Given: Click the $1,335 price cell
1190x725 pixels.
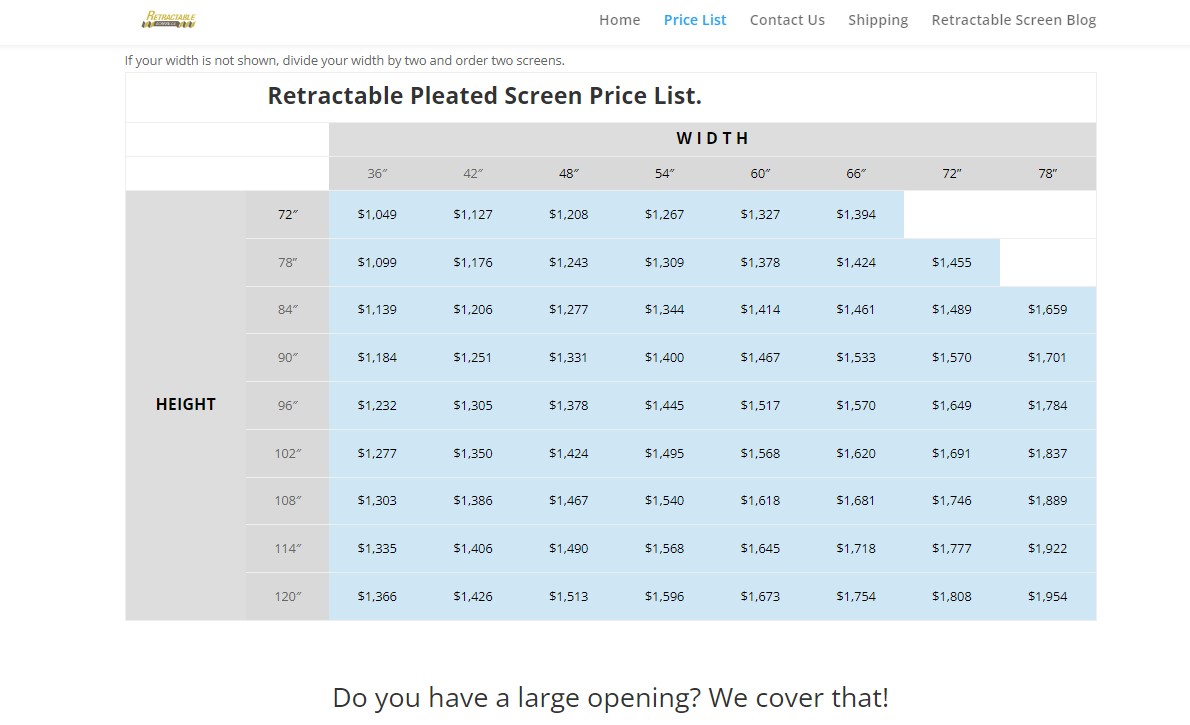Looking at the screenshot, I should [x=377, y=548].
